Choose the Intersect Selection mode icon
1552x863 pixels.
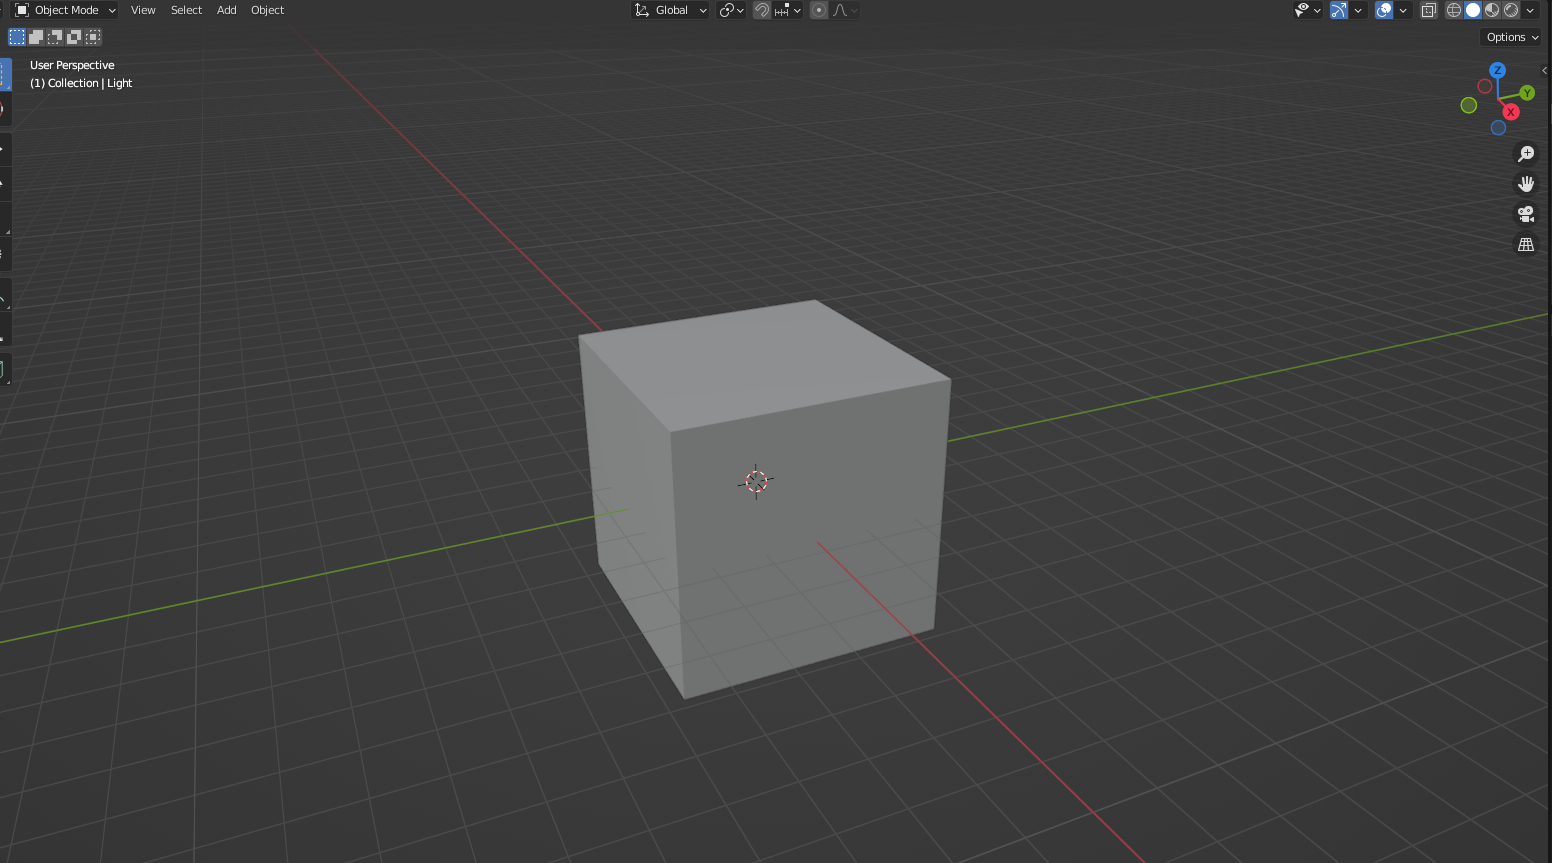(93, 37)
